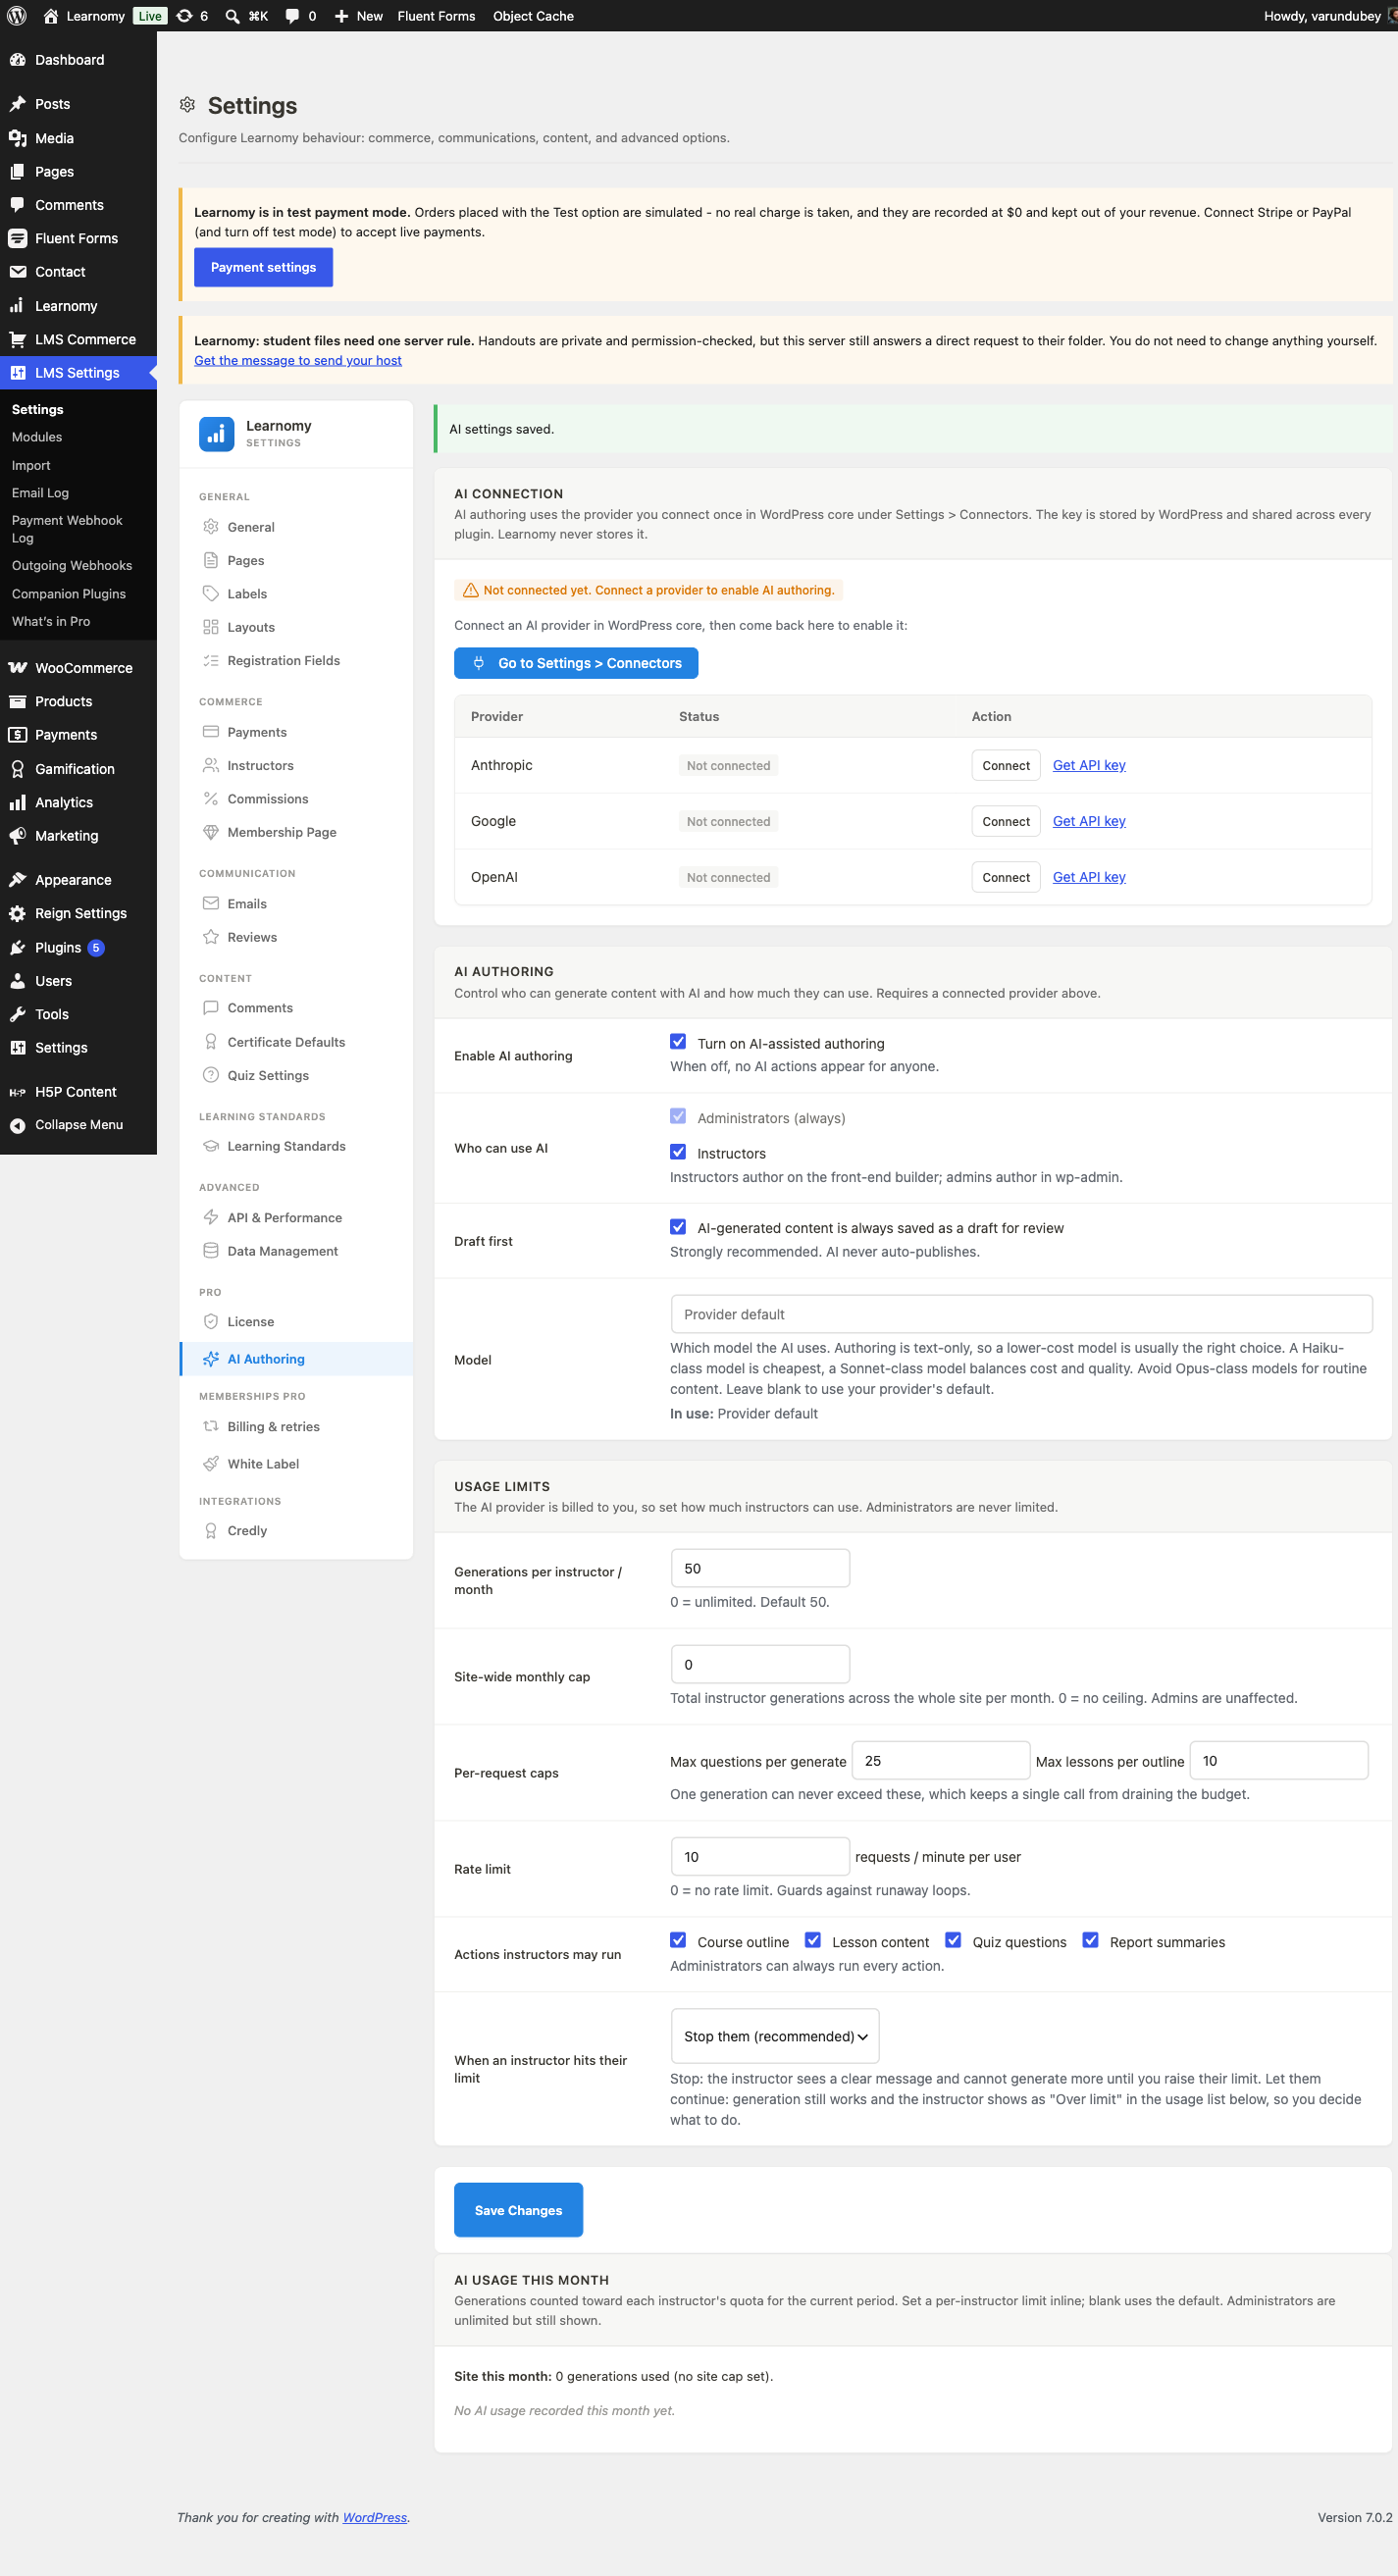Click the Generations per instructor field

click(x=760, y=1568)
